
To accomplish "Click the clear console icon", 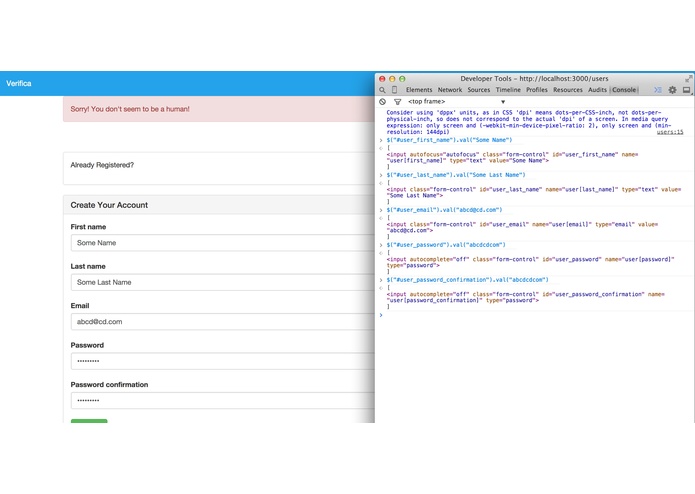I will [383, 101].
